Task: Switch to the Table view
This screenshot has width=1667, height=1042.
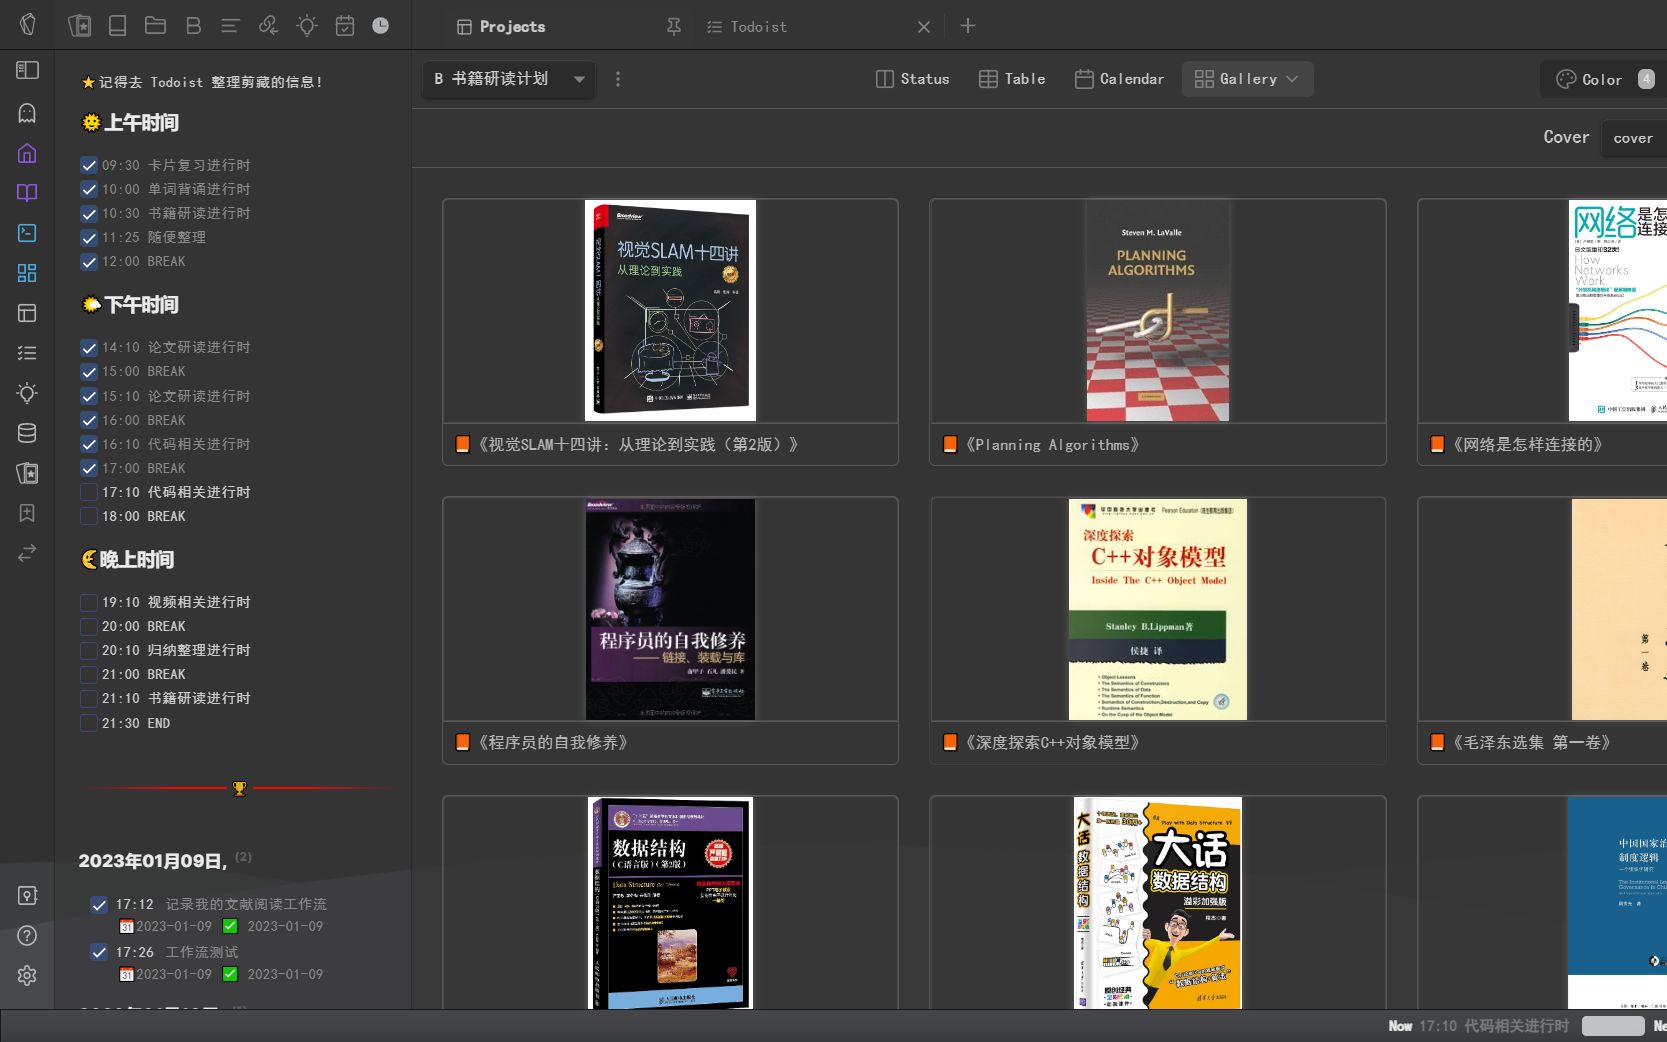Action: coord(1012,79)
